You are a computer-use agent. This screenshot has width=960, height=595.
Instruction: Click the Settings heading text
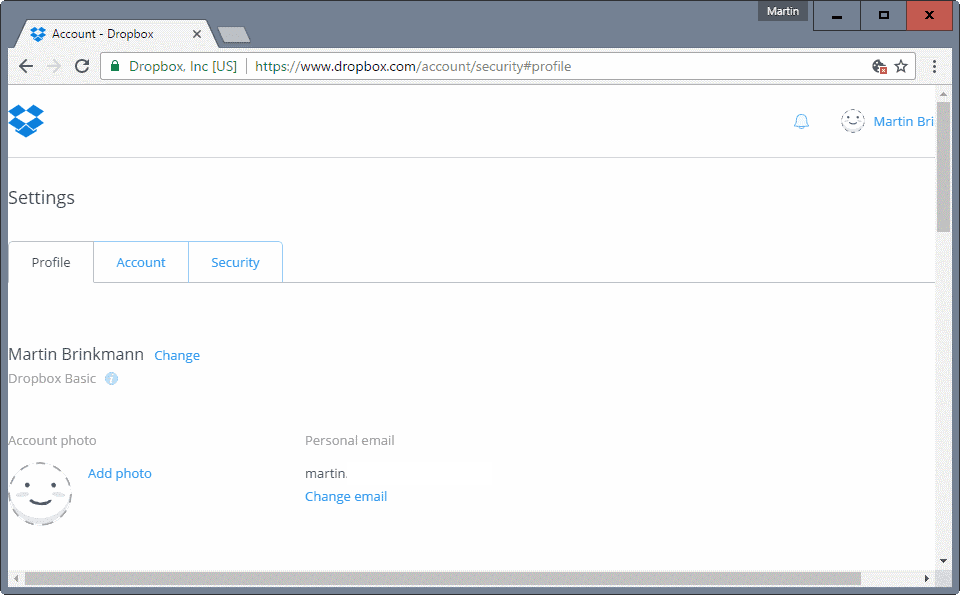pyautogui.click(x=42, y=198)
